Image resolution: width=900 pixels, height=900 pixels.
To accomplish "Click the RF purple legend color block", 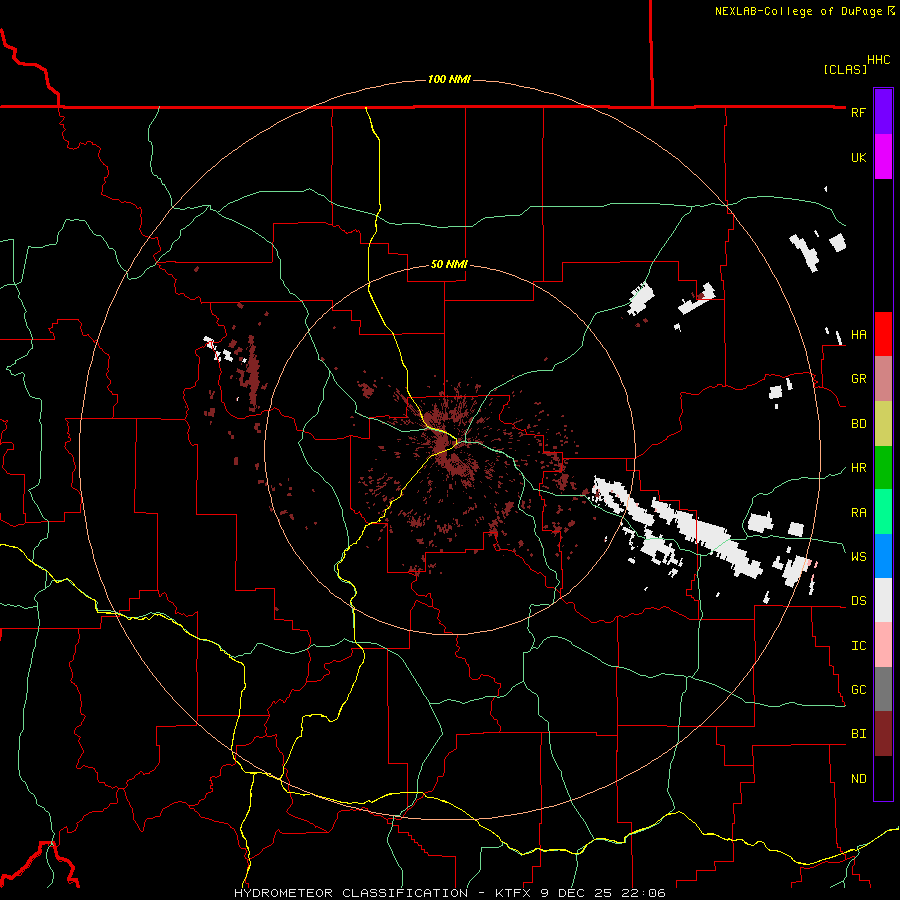I will click(883, 112).
